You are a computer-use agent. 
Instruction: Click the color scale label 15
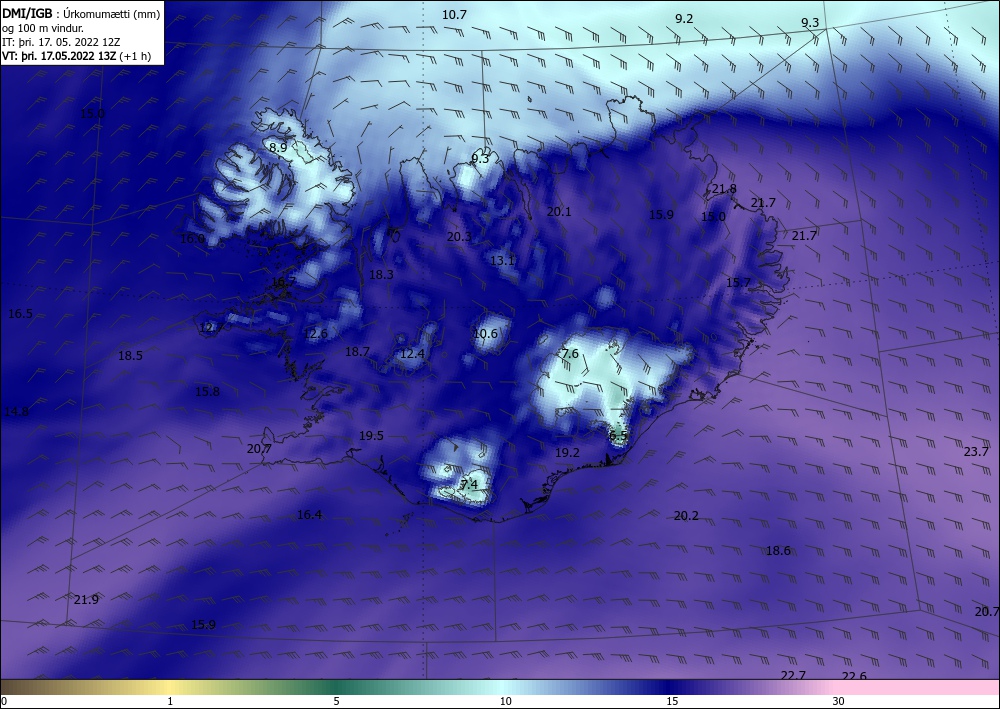(x=672, y=701)
